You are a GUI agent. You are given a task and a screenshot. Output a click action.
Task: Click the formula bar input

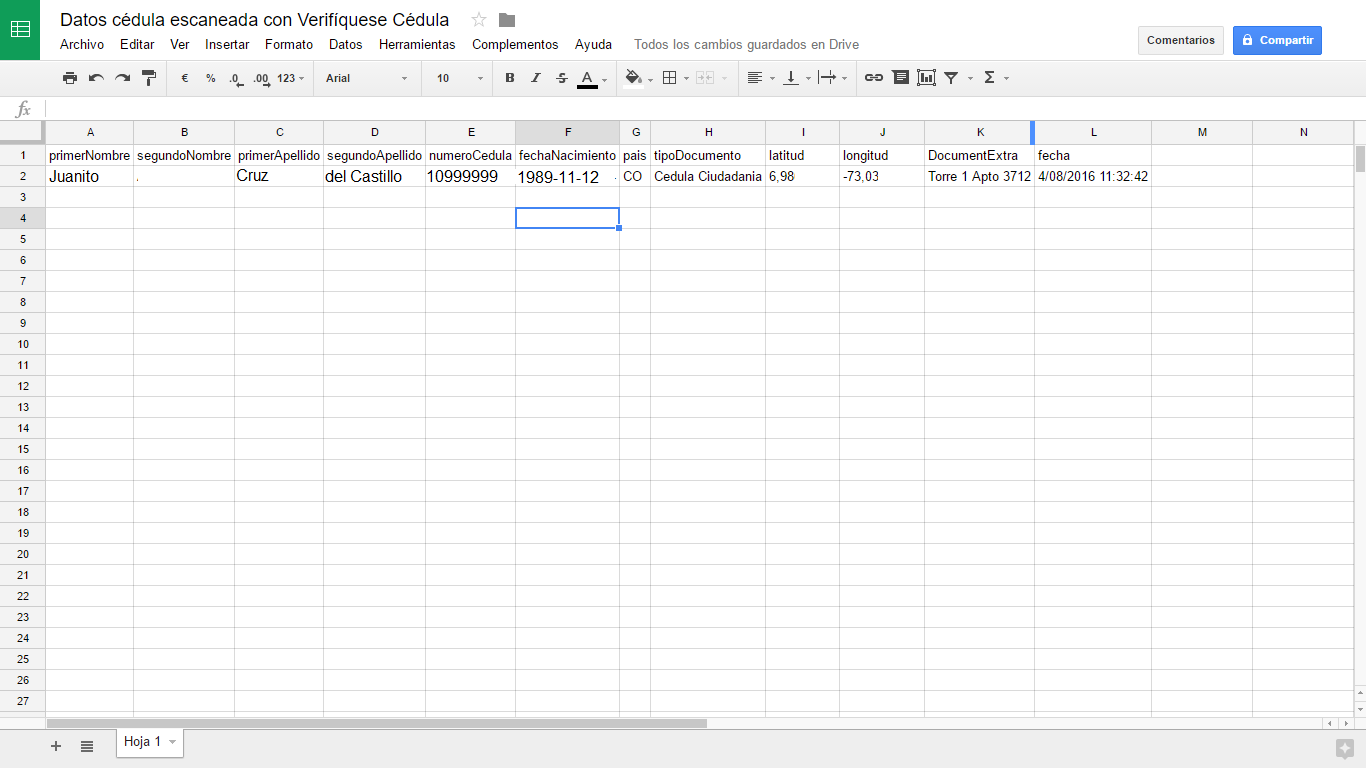click(x=705, y=109)
